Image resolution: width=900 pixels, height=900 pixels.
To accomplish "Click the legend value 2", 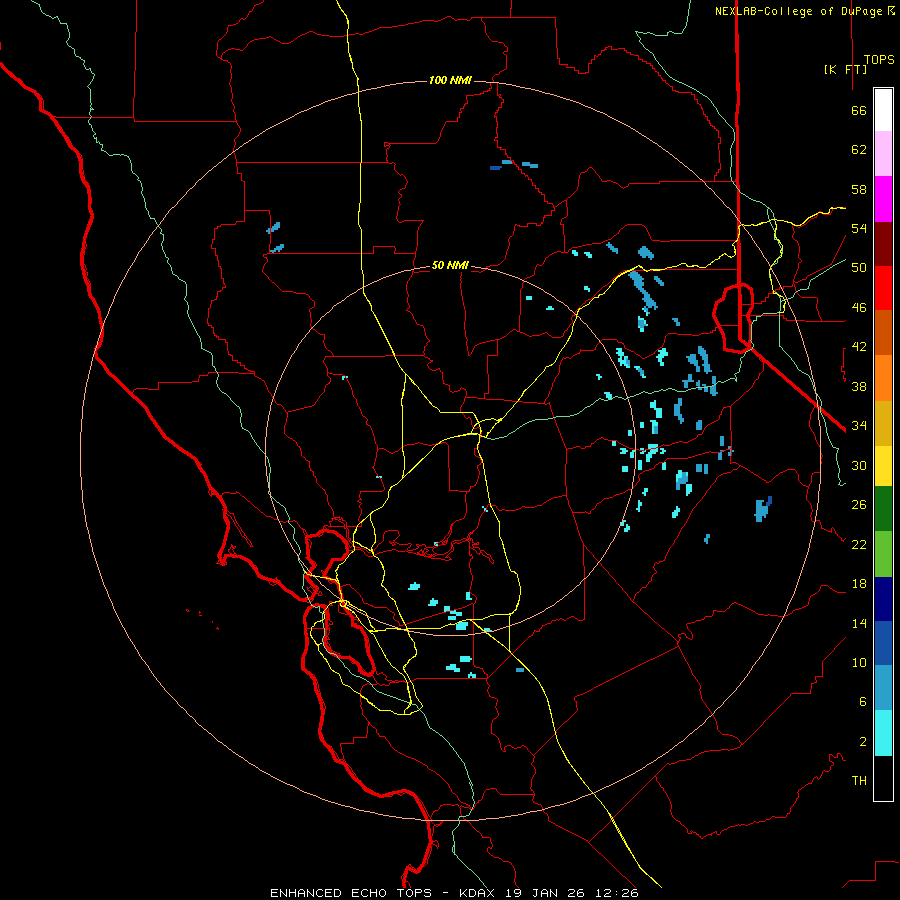I will pyautogui.click(x=863, y=742).
